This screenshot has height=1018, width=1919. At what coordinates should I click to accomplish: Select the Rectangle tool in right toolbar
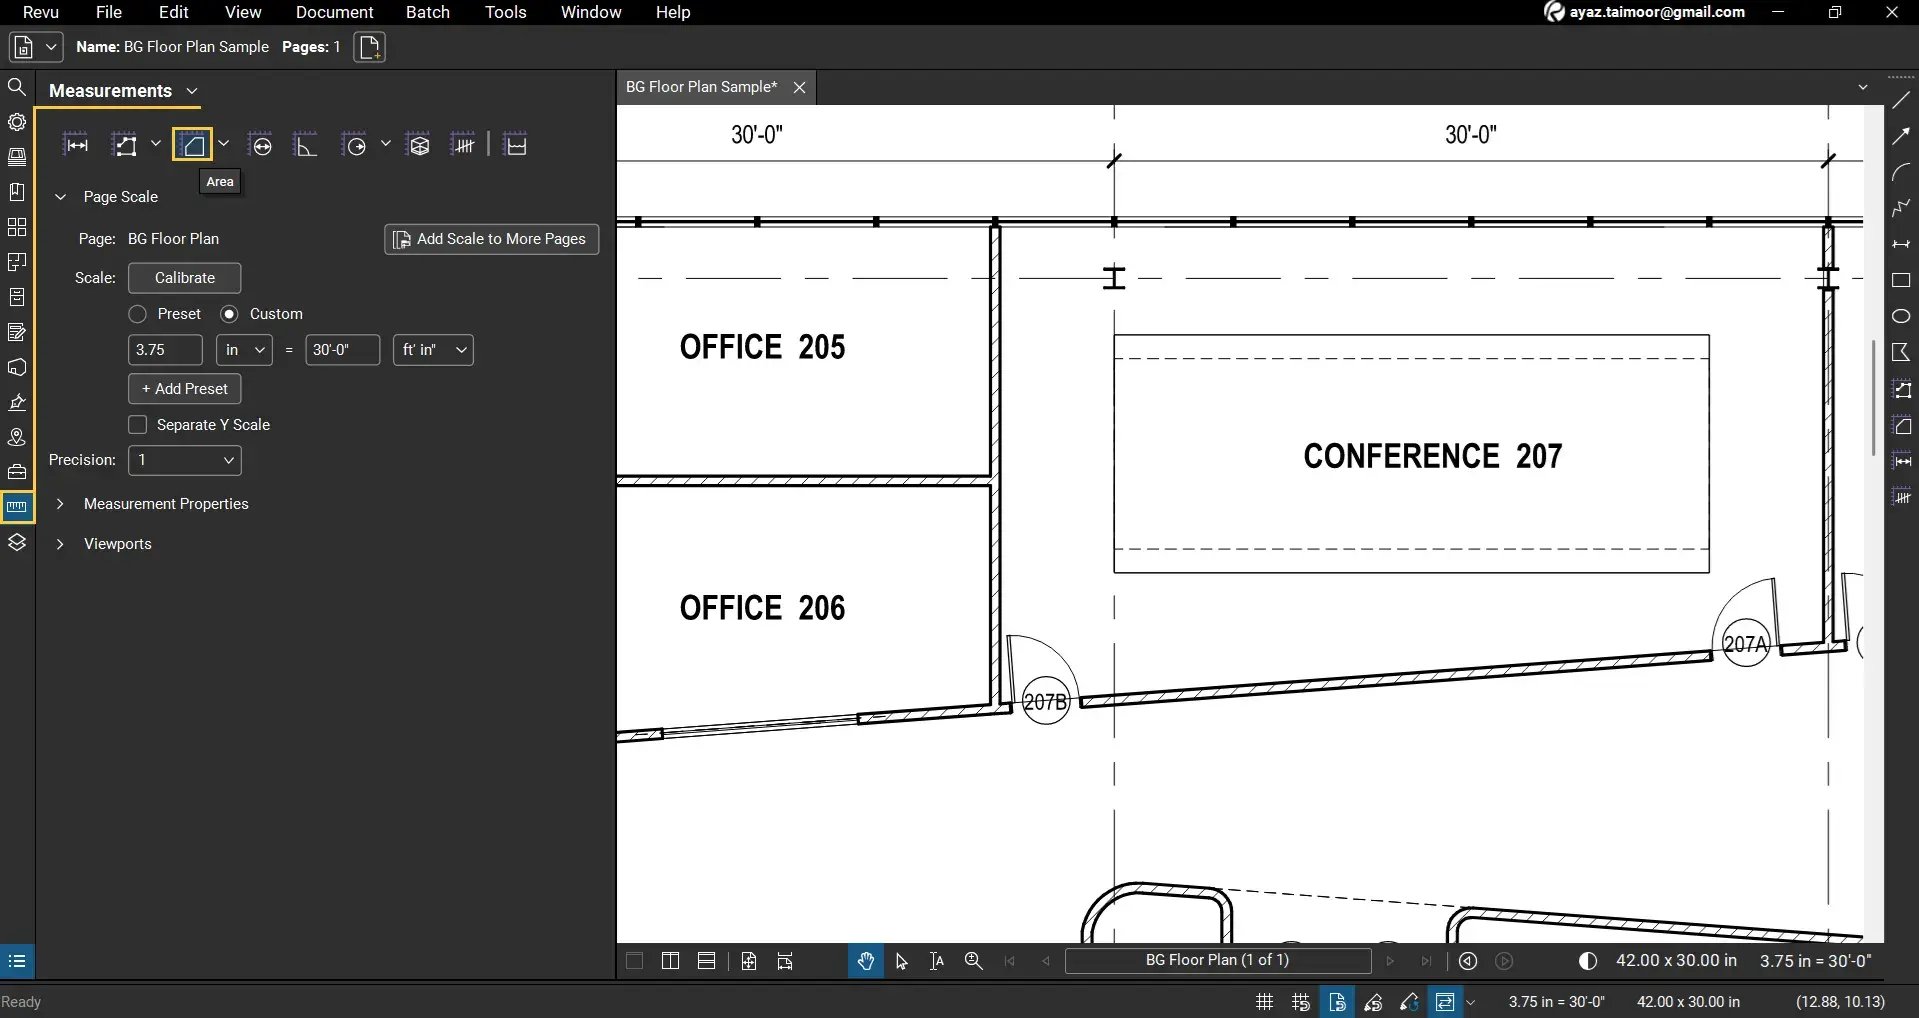click(1901, 280)
